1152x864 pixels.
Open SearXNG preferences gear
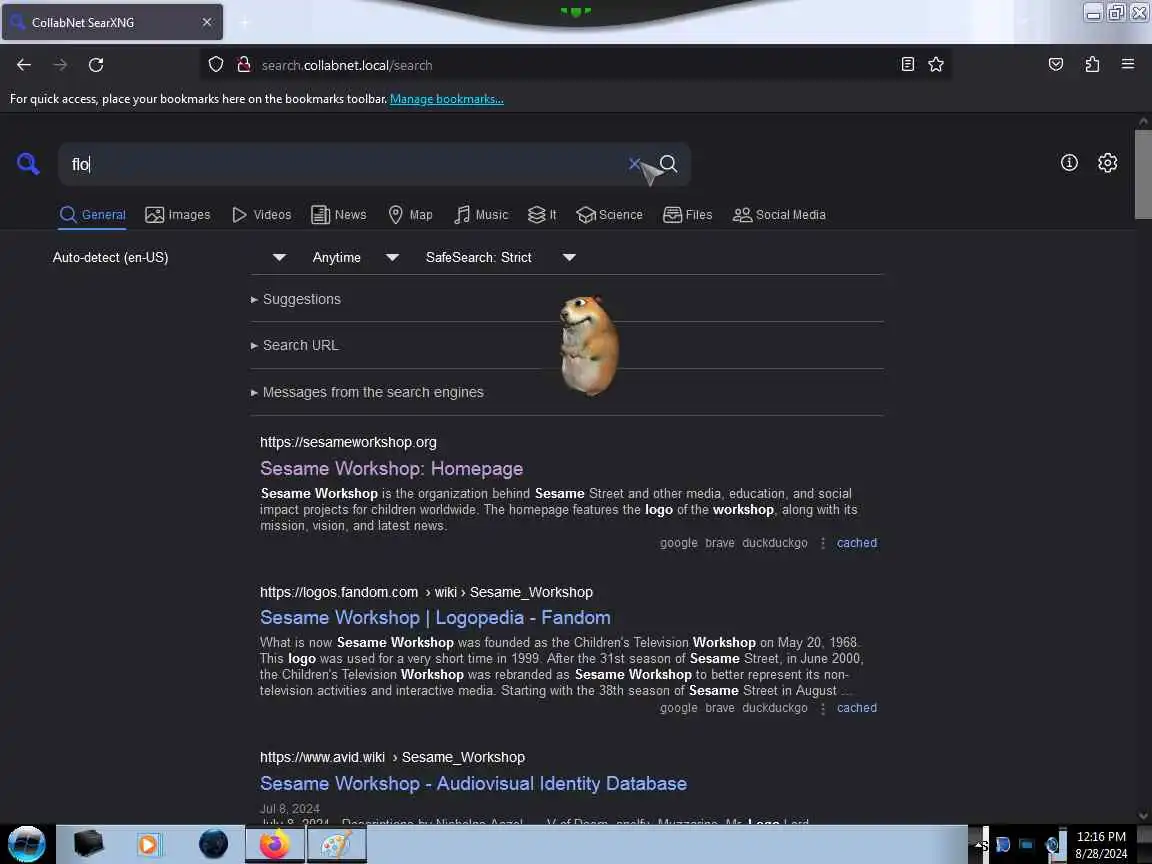tap(1107, 163)
